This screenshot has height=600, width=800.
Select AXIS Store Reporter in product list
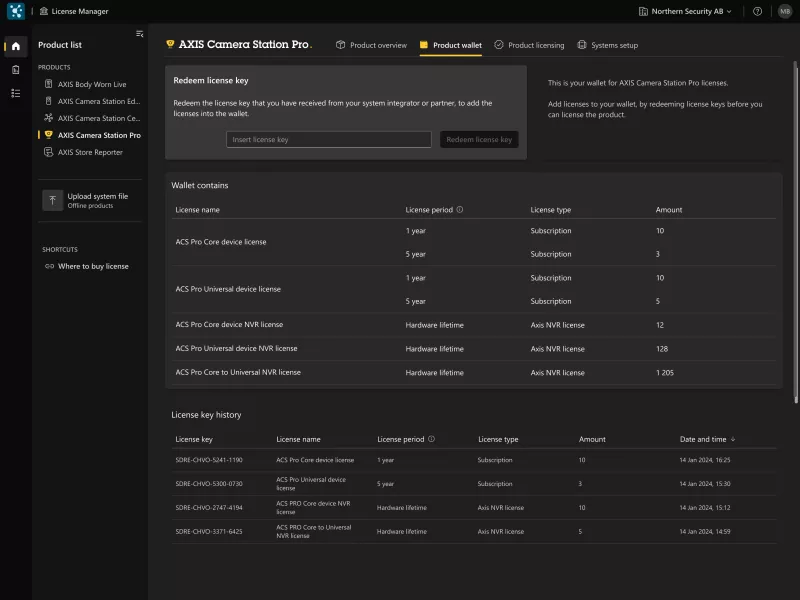[x=89, y=152]
